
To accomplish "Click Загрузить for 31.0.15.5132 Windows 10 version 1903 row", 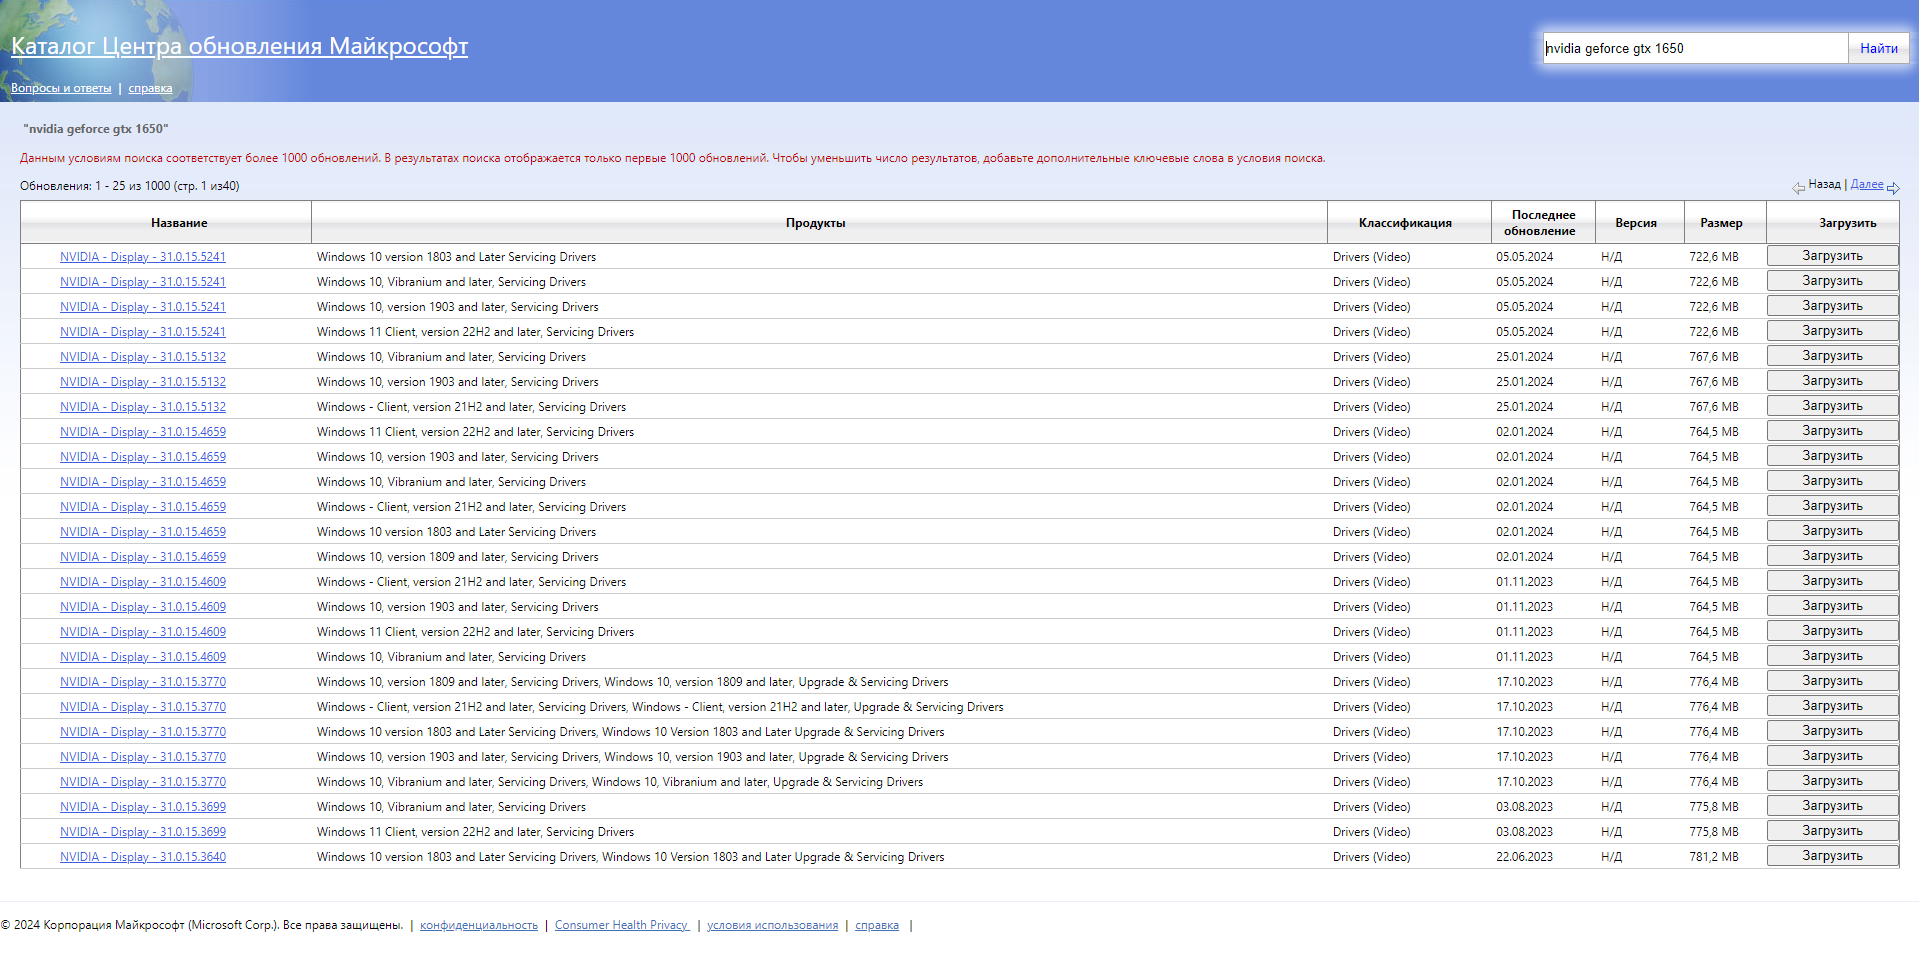I will point(1832,381).
